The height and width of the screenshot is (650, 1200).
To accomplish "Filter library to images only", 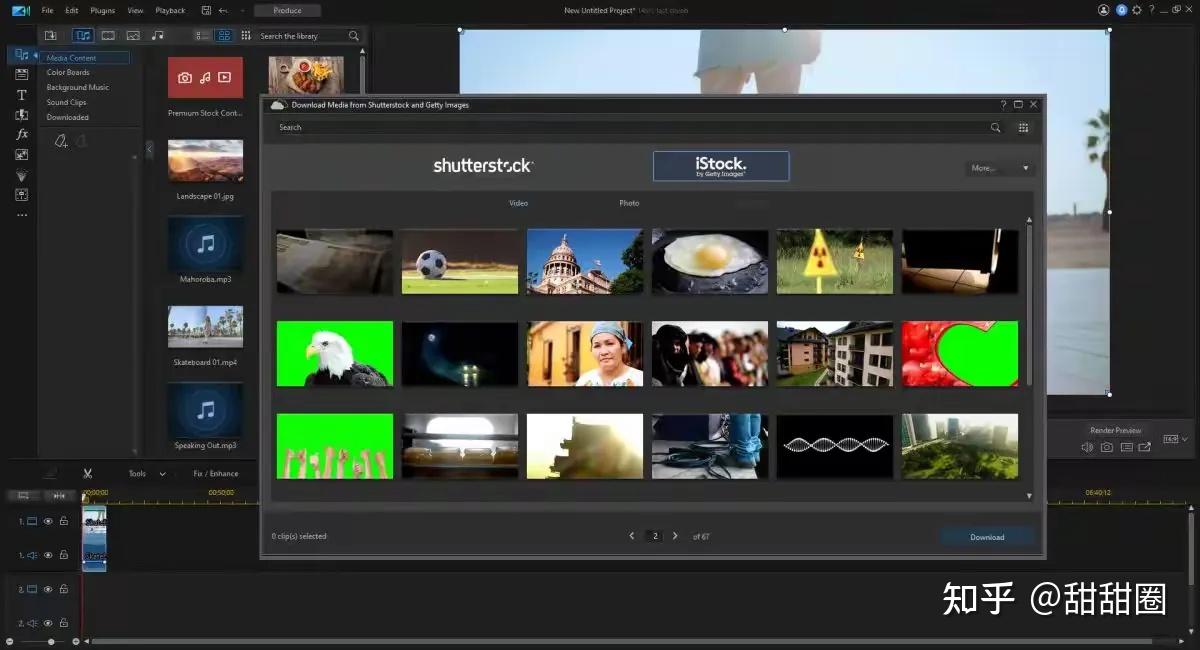I will click(x=133, y=36).
